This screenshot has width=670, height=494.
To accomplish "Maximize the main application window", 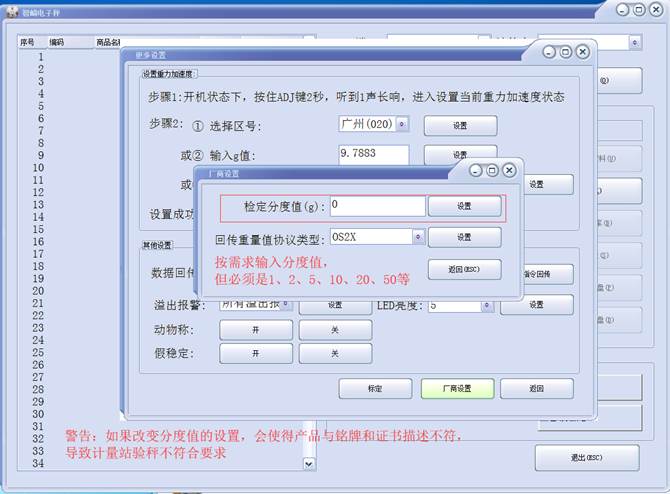I will point(639,9).
